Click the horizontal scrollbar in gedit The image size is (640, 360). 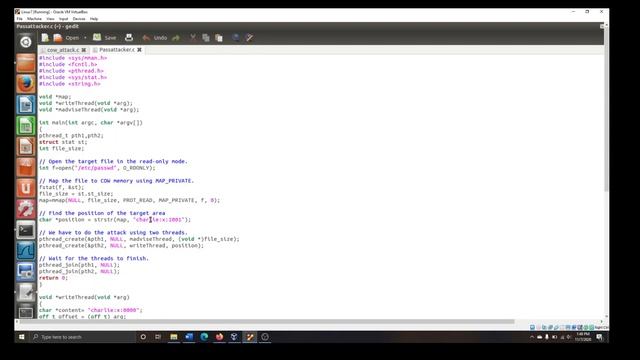pos(267,322)
